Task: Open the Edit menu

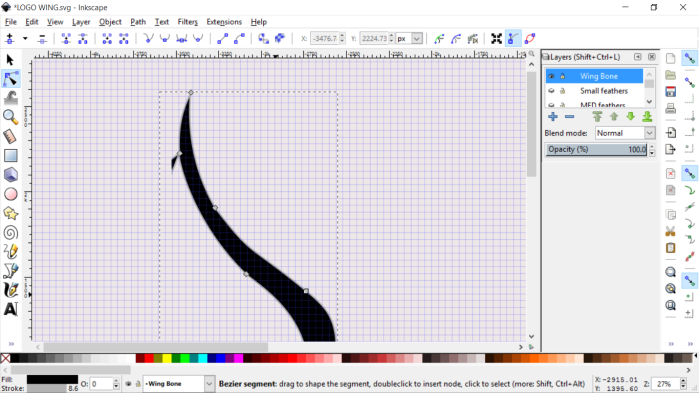Action: [31, 22]
